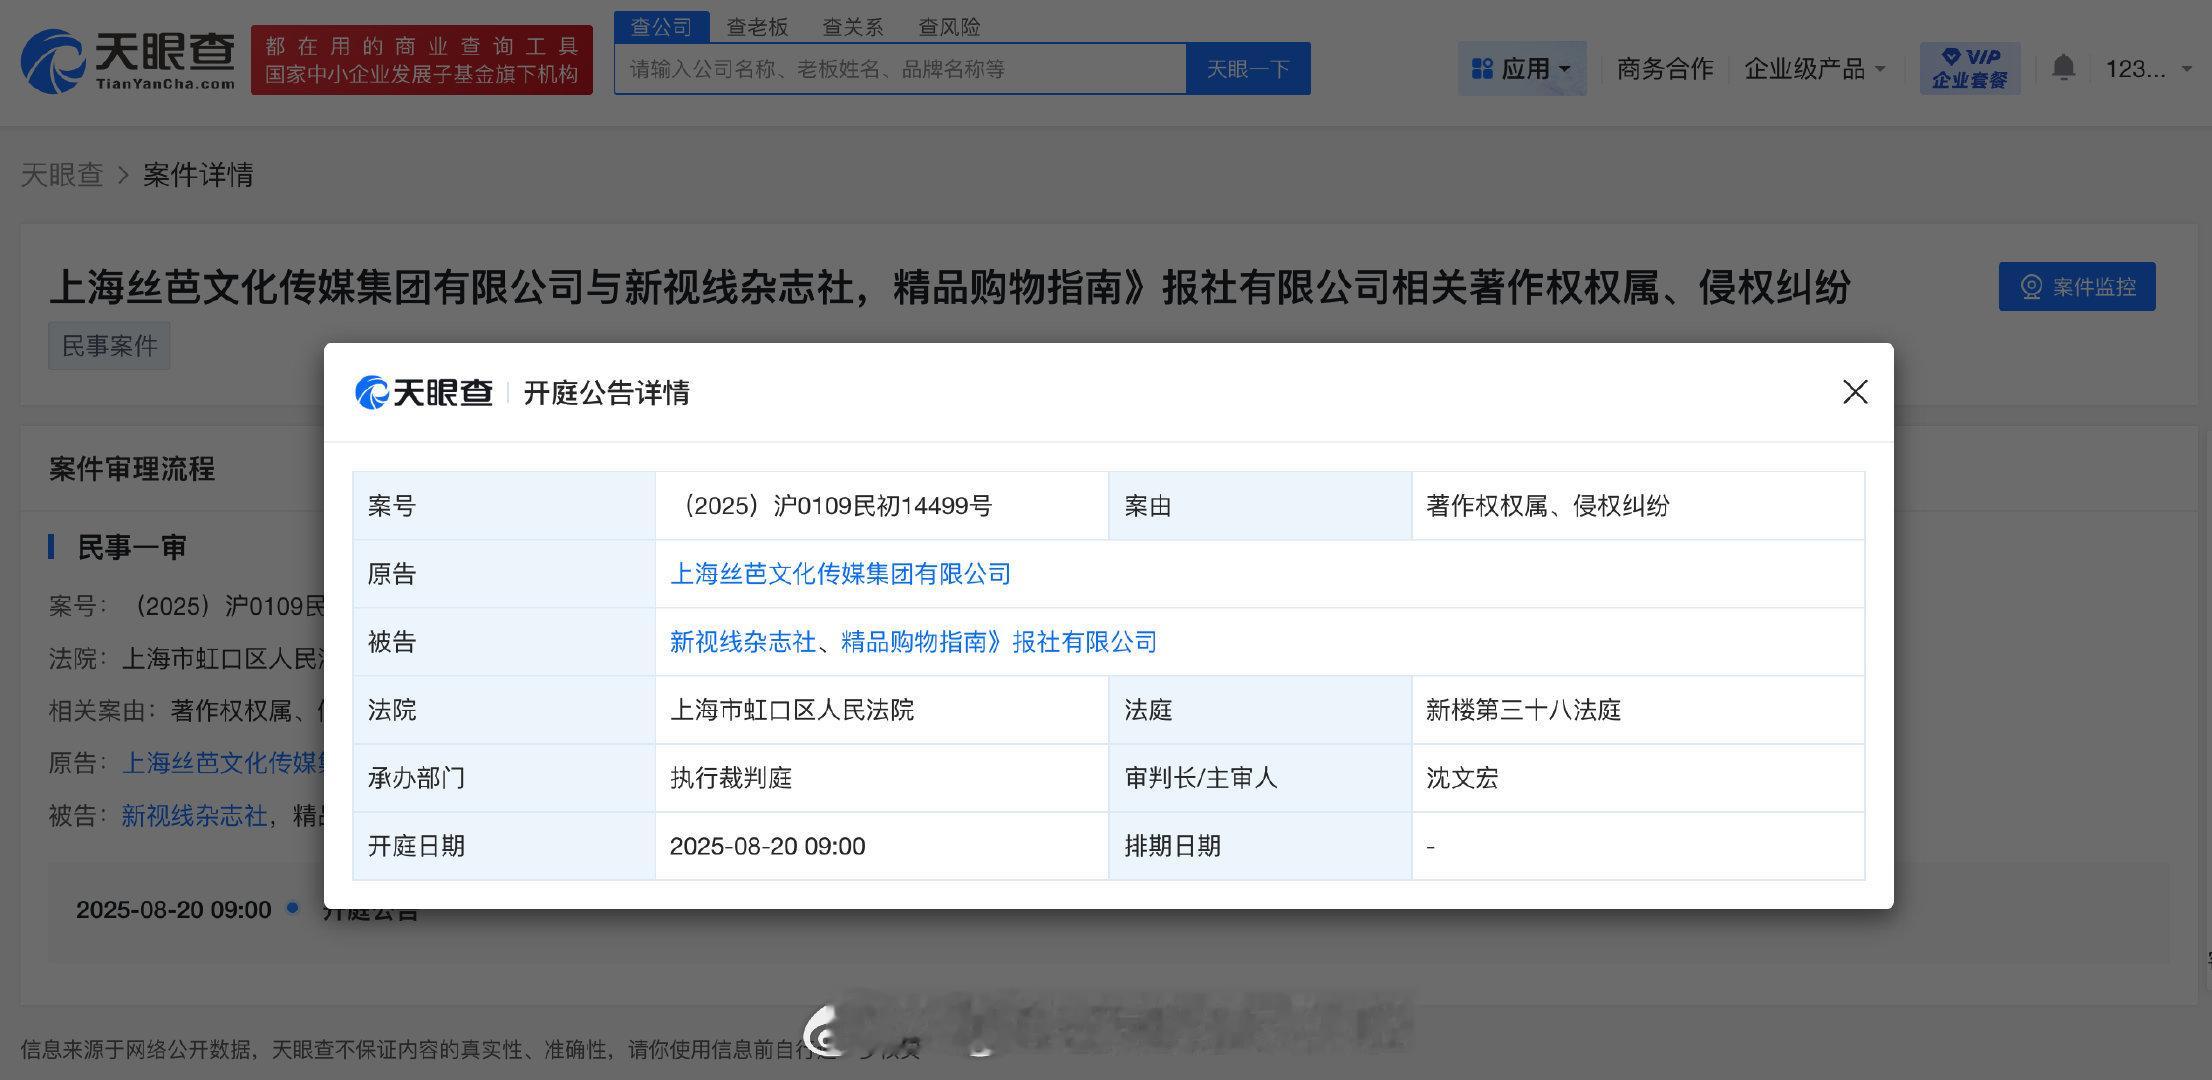Select the 查风险 search tab
This screenshot has height=1080, width=2212.
[949, 27]
